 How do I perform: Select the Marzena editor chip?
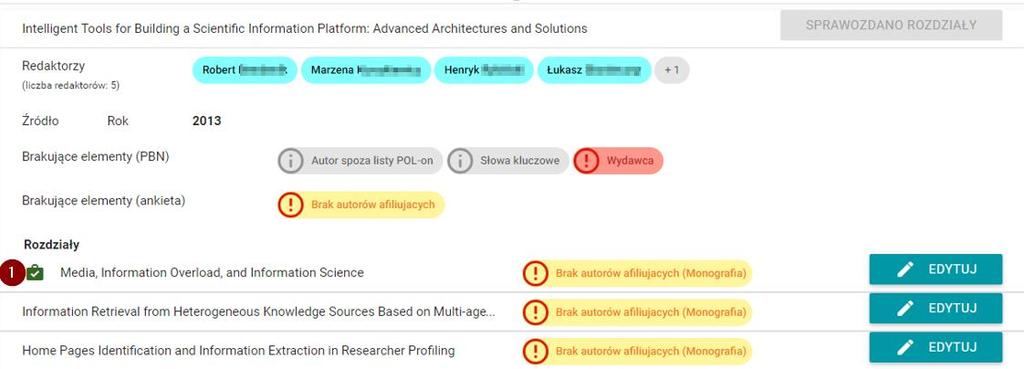366,71
